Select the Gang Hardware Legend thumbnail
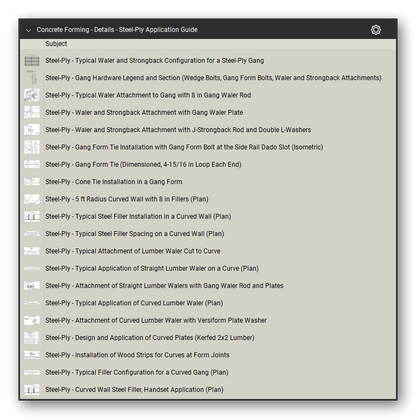This screenshot has height=419, width=416. [x=32, y=78]
